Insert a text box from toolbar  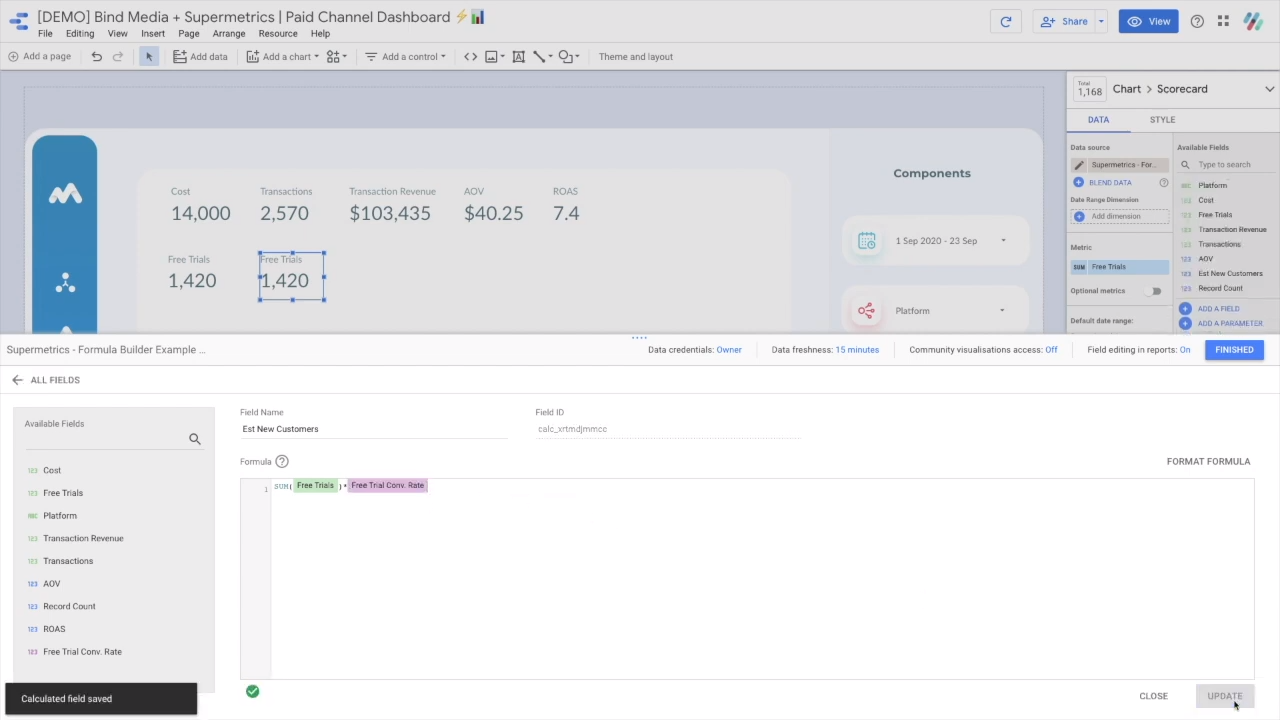[x=518, y=57]
